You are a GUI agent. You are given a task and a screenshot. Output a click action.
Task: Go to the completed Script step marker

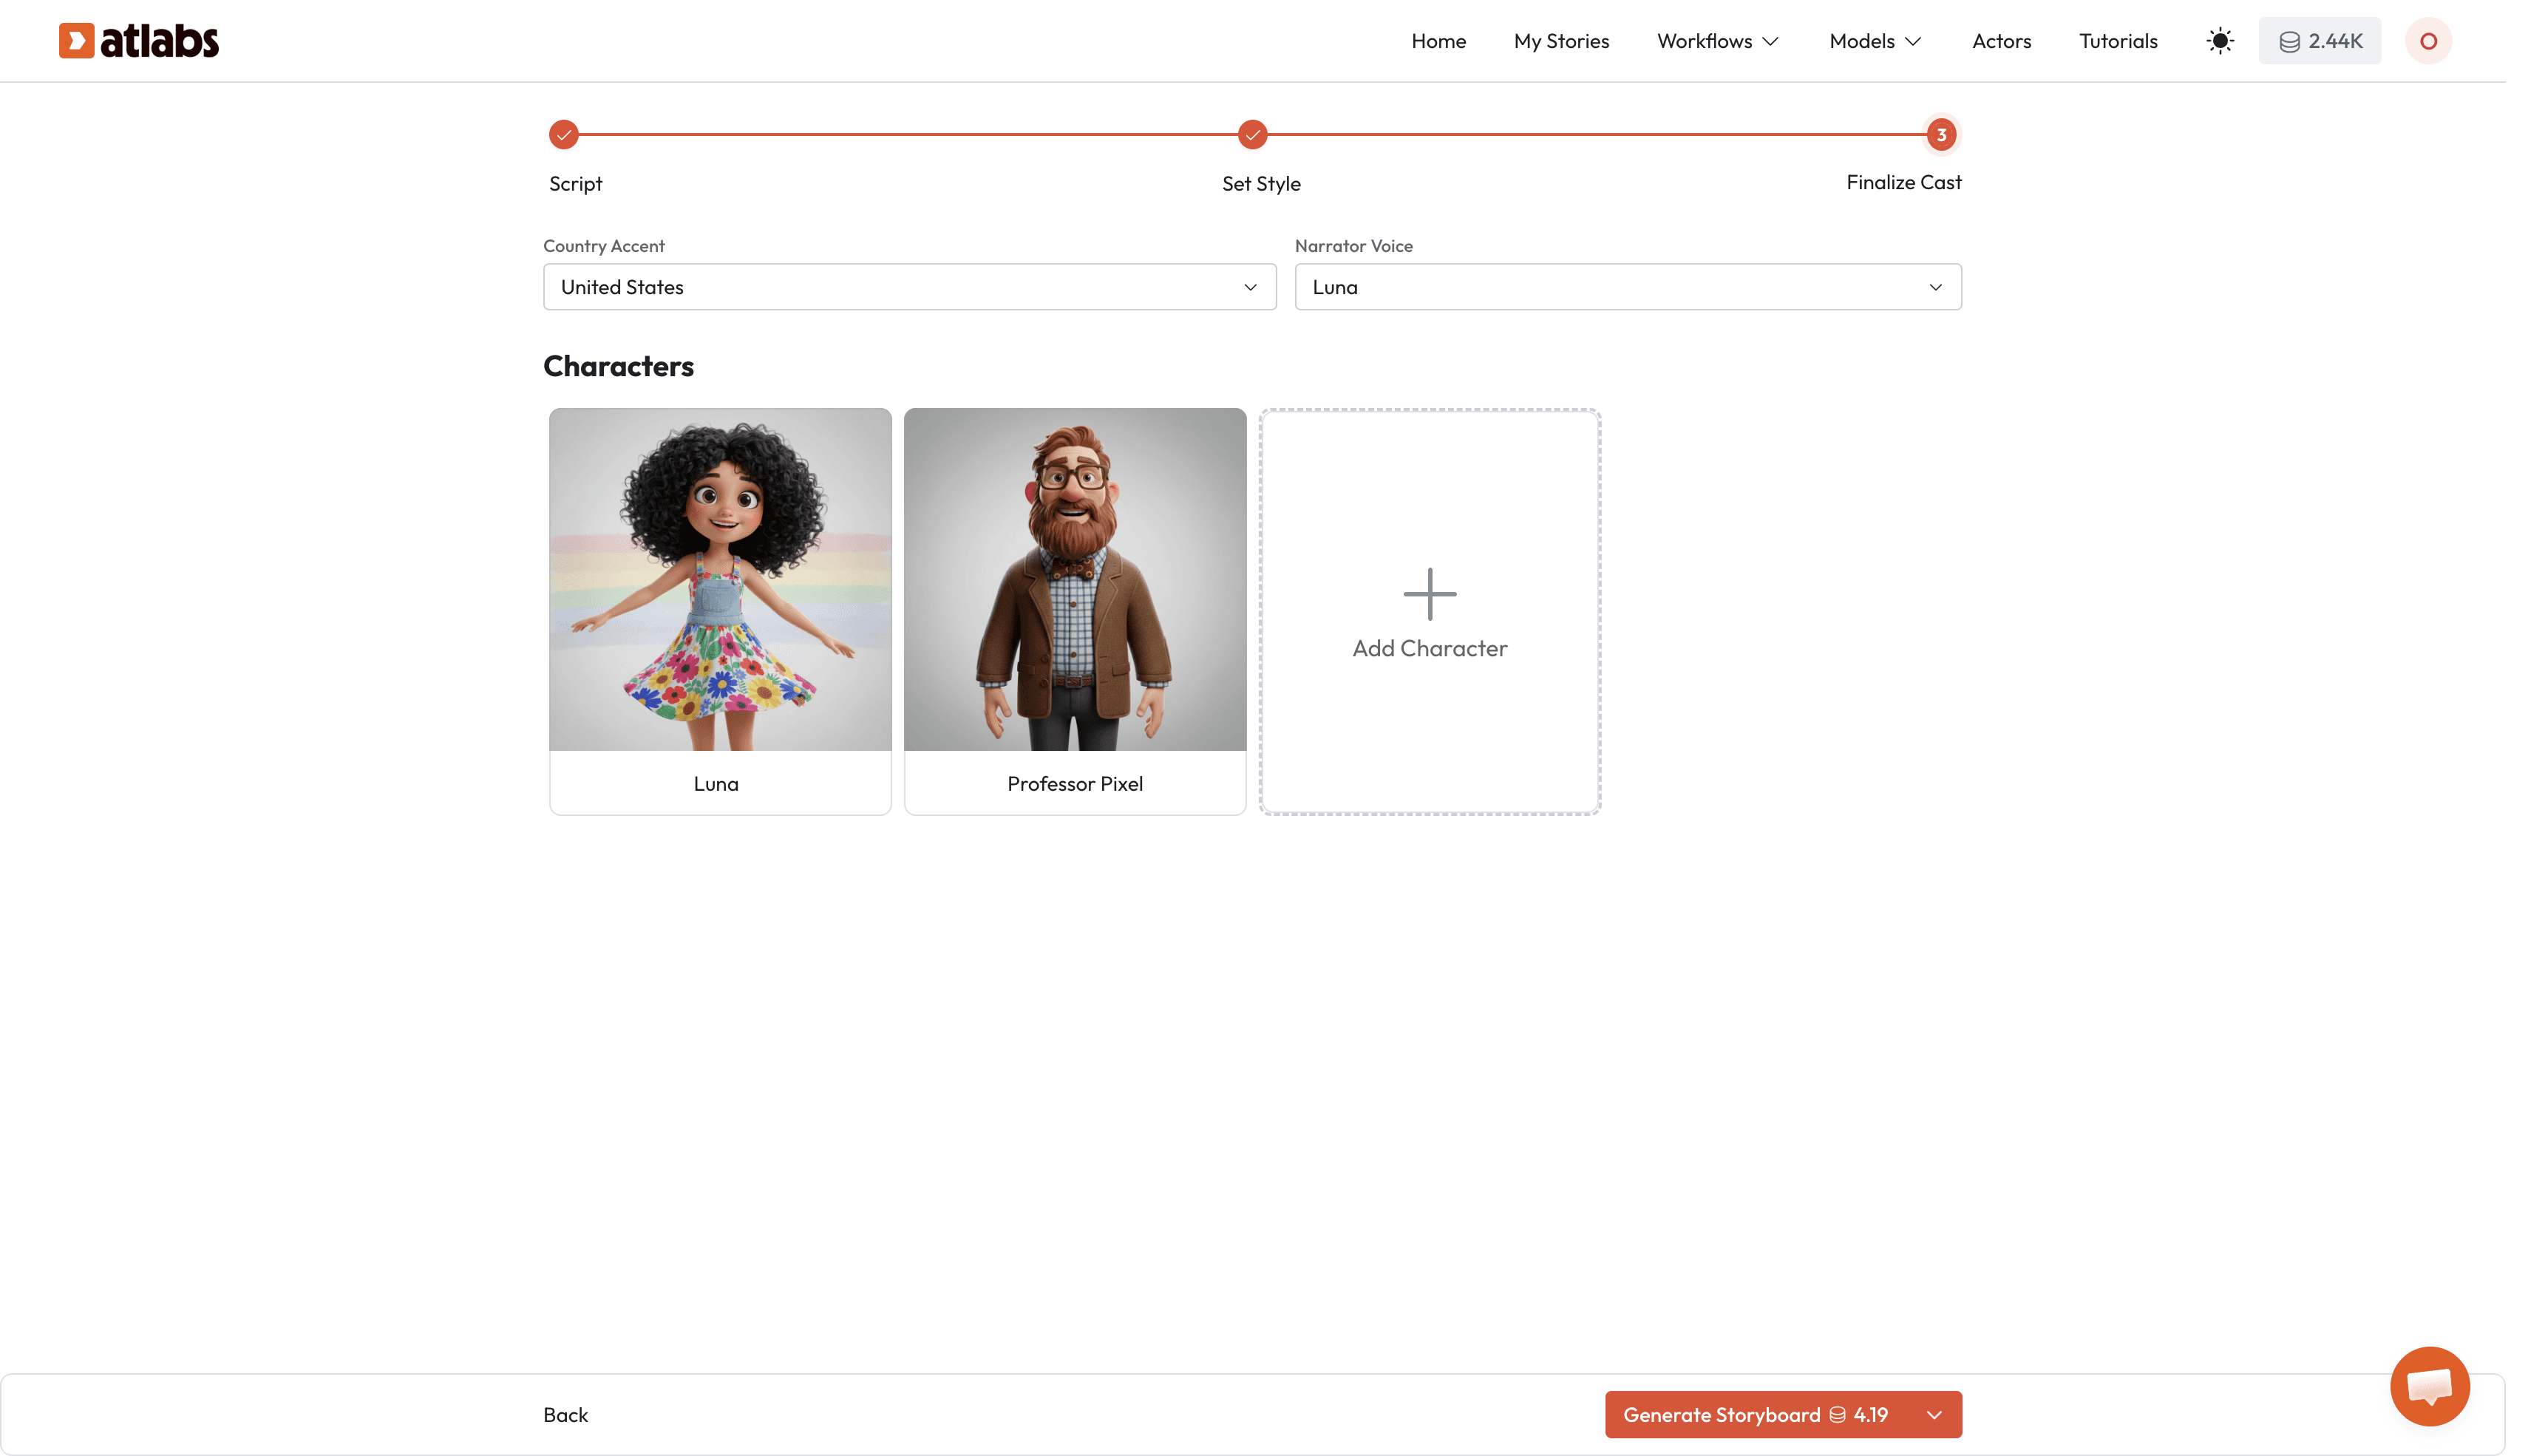[x=564, y=135]
